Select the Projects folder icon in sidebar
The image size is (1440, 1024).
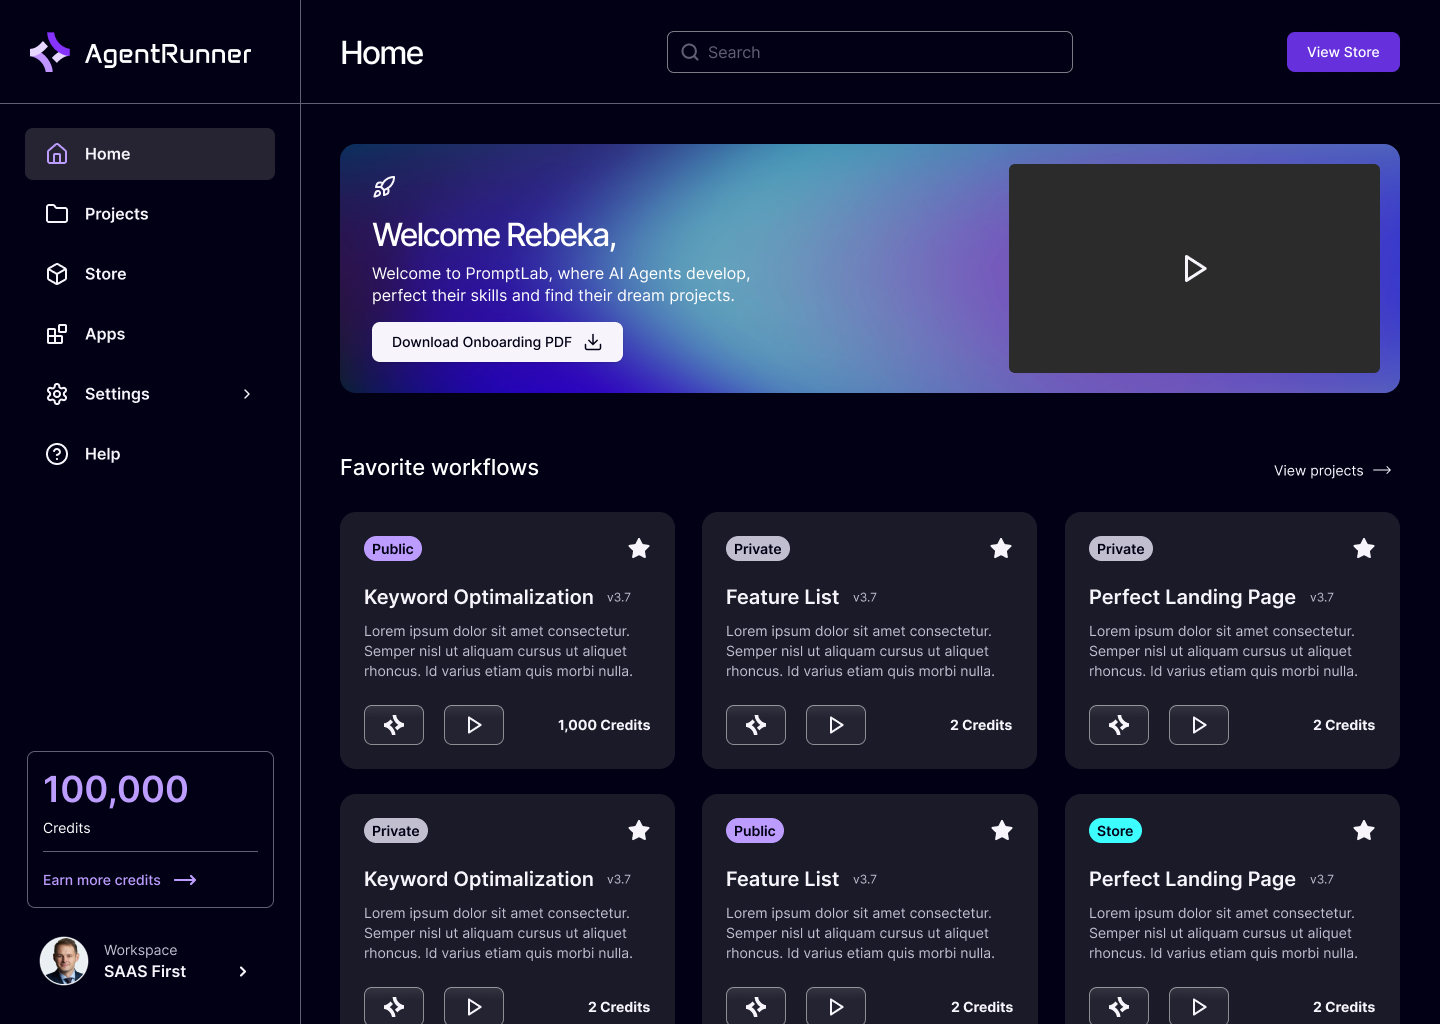[x=57, y=213]
